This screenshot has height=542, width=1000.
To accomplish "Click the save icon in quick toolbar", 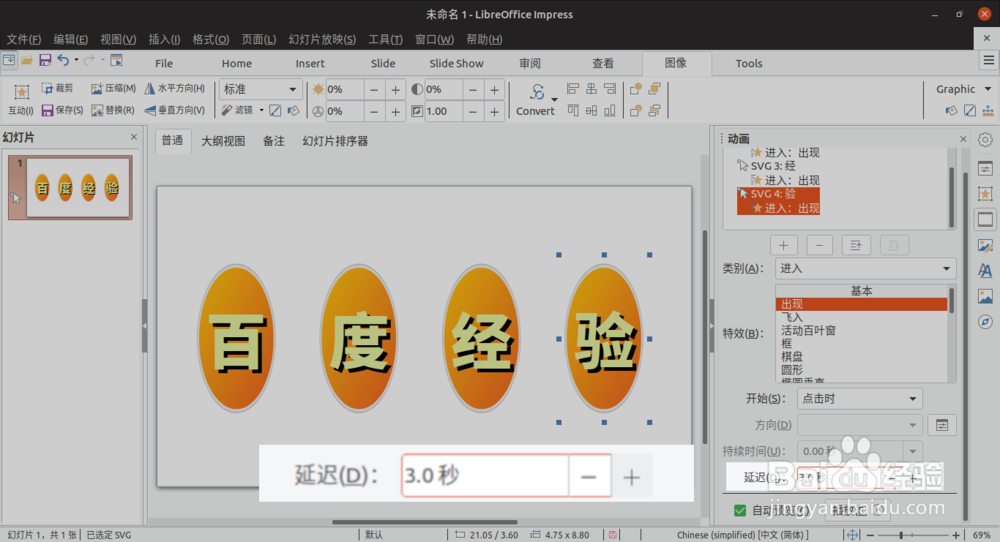I will click(45, 60).
